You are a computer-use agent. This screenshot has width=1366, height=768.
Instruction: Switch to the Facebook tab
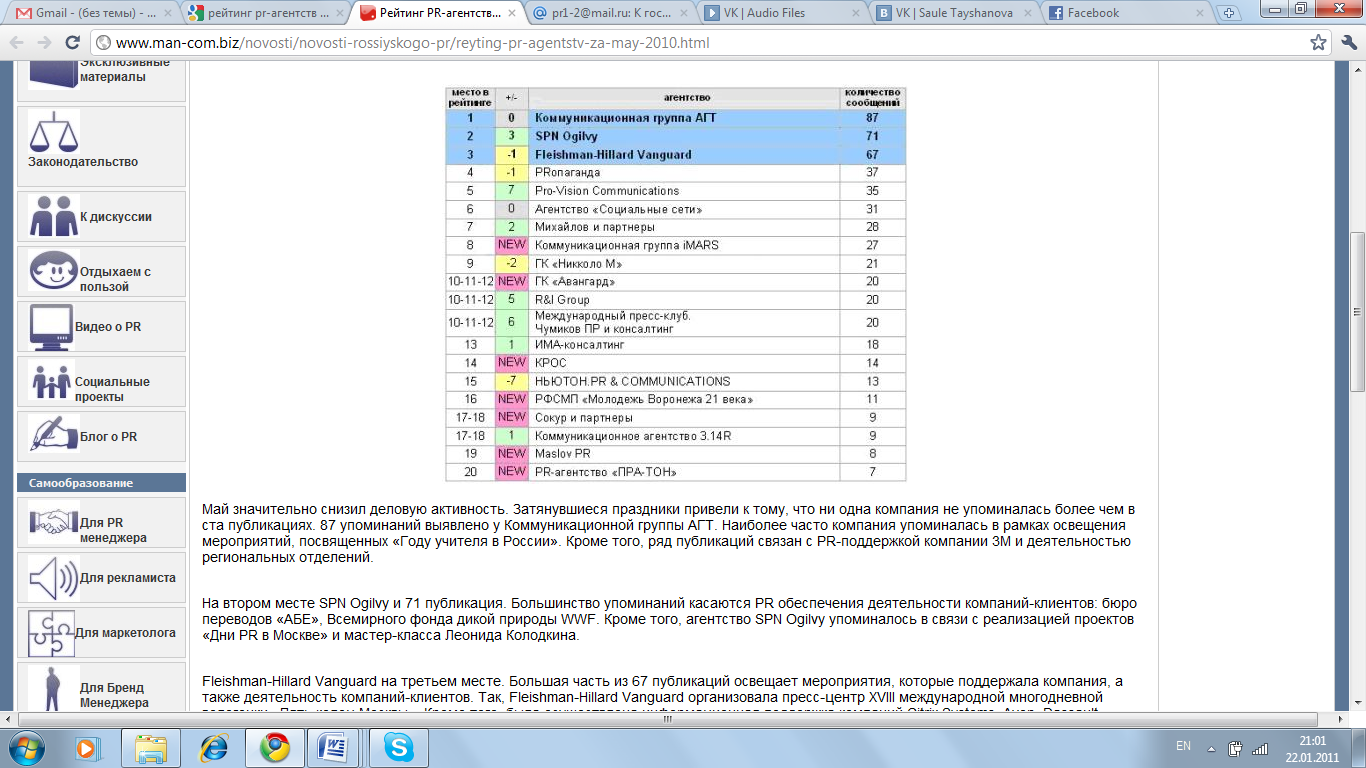(x=1130, y=13)
